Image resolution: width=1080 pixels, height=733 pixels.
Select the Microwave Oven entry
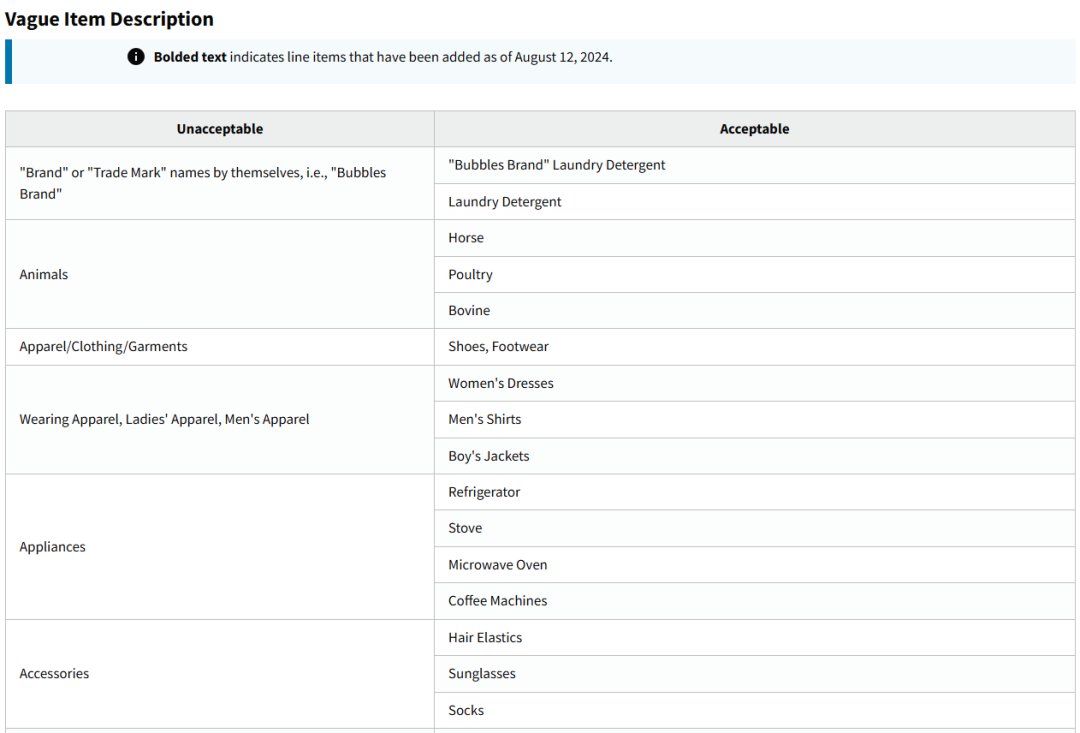coord(497,565)
